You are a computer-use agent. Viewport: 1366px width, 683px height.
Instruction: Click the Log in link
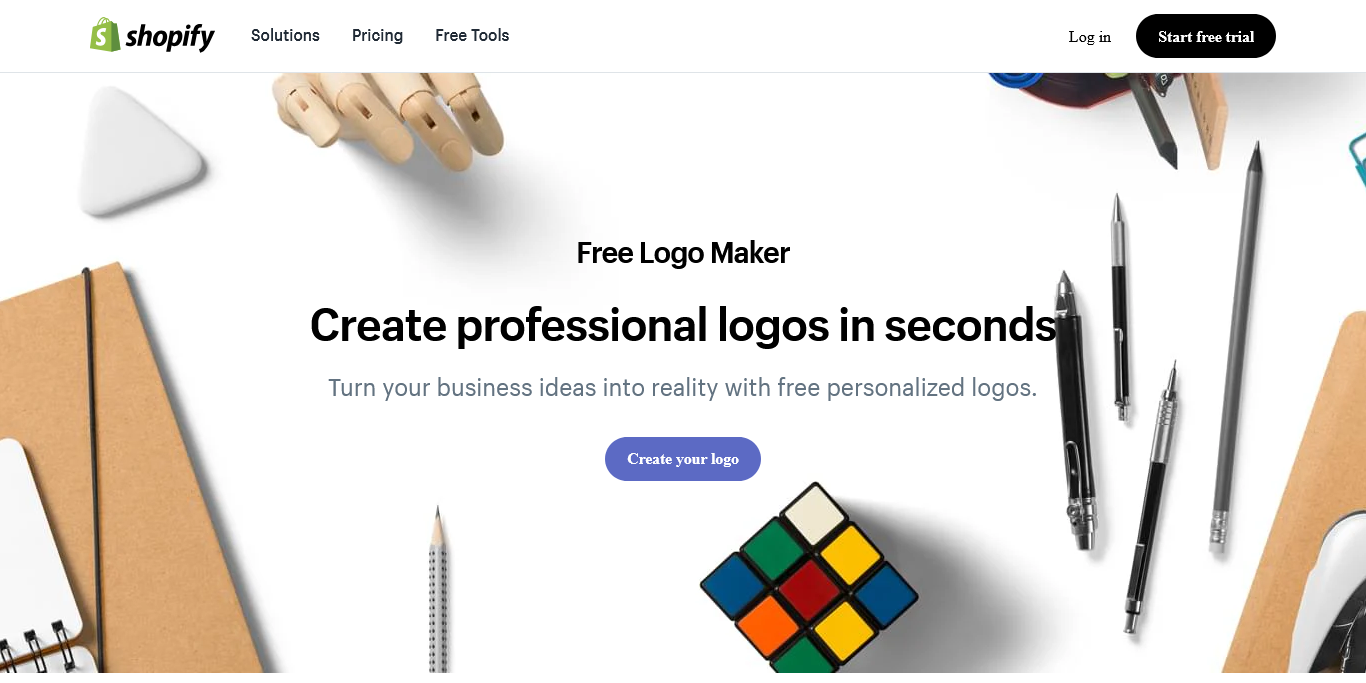tap(1089, 37)
